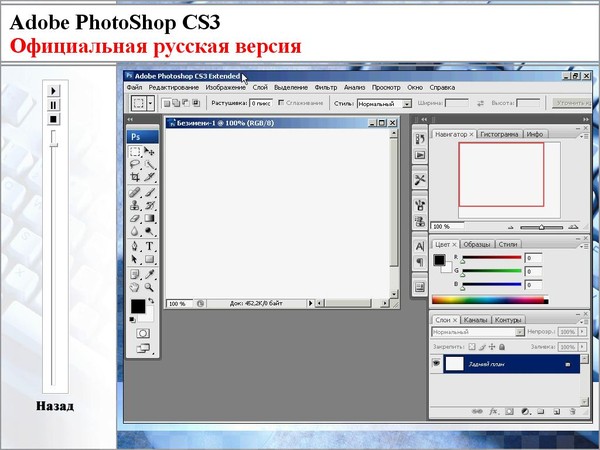Select the Eraser tool

(x=135, y=218)
